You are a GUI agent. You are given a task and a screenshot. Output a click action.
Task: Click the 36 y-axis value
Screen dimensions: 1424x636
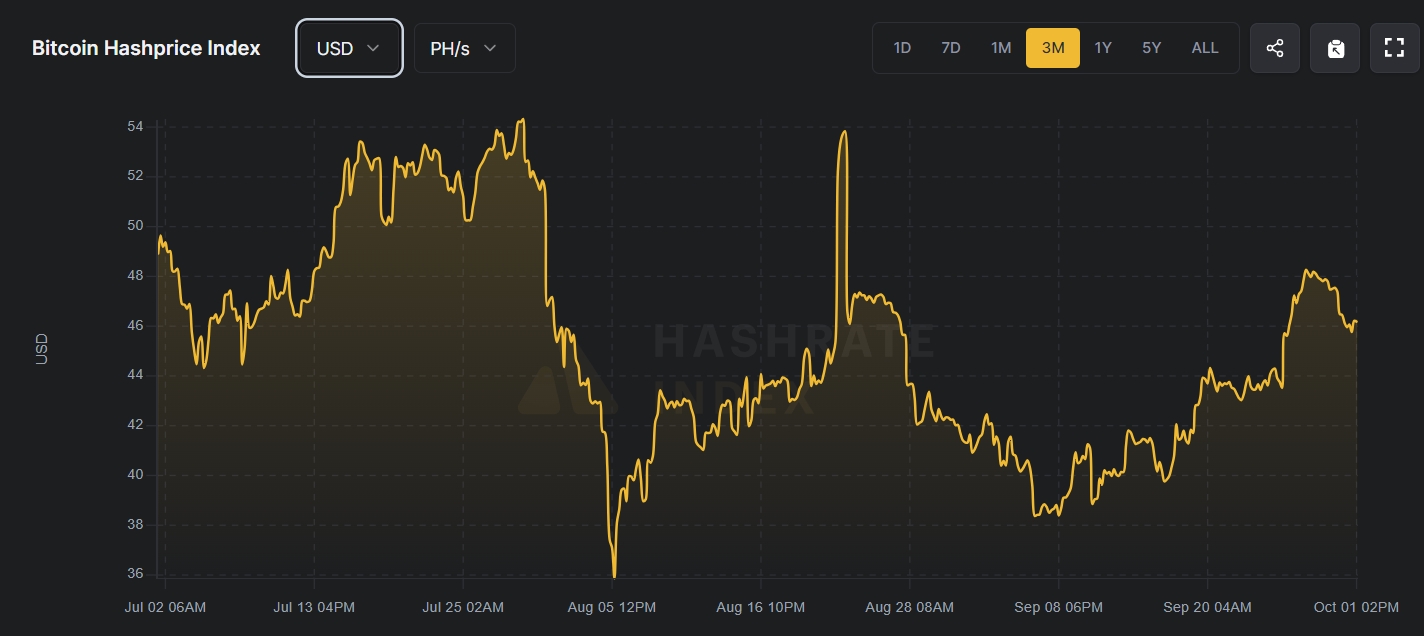pyautogui.click(x=135, y=574)
